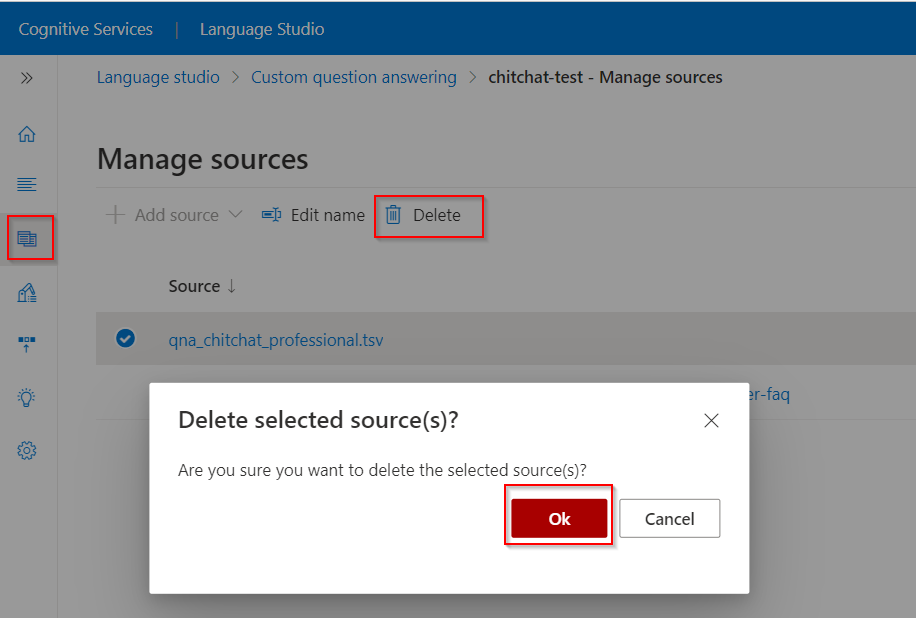916x618 pixels.
Task: Confirm deletion with the Ok button
Action: coord(559,519)
